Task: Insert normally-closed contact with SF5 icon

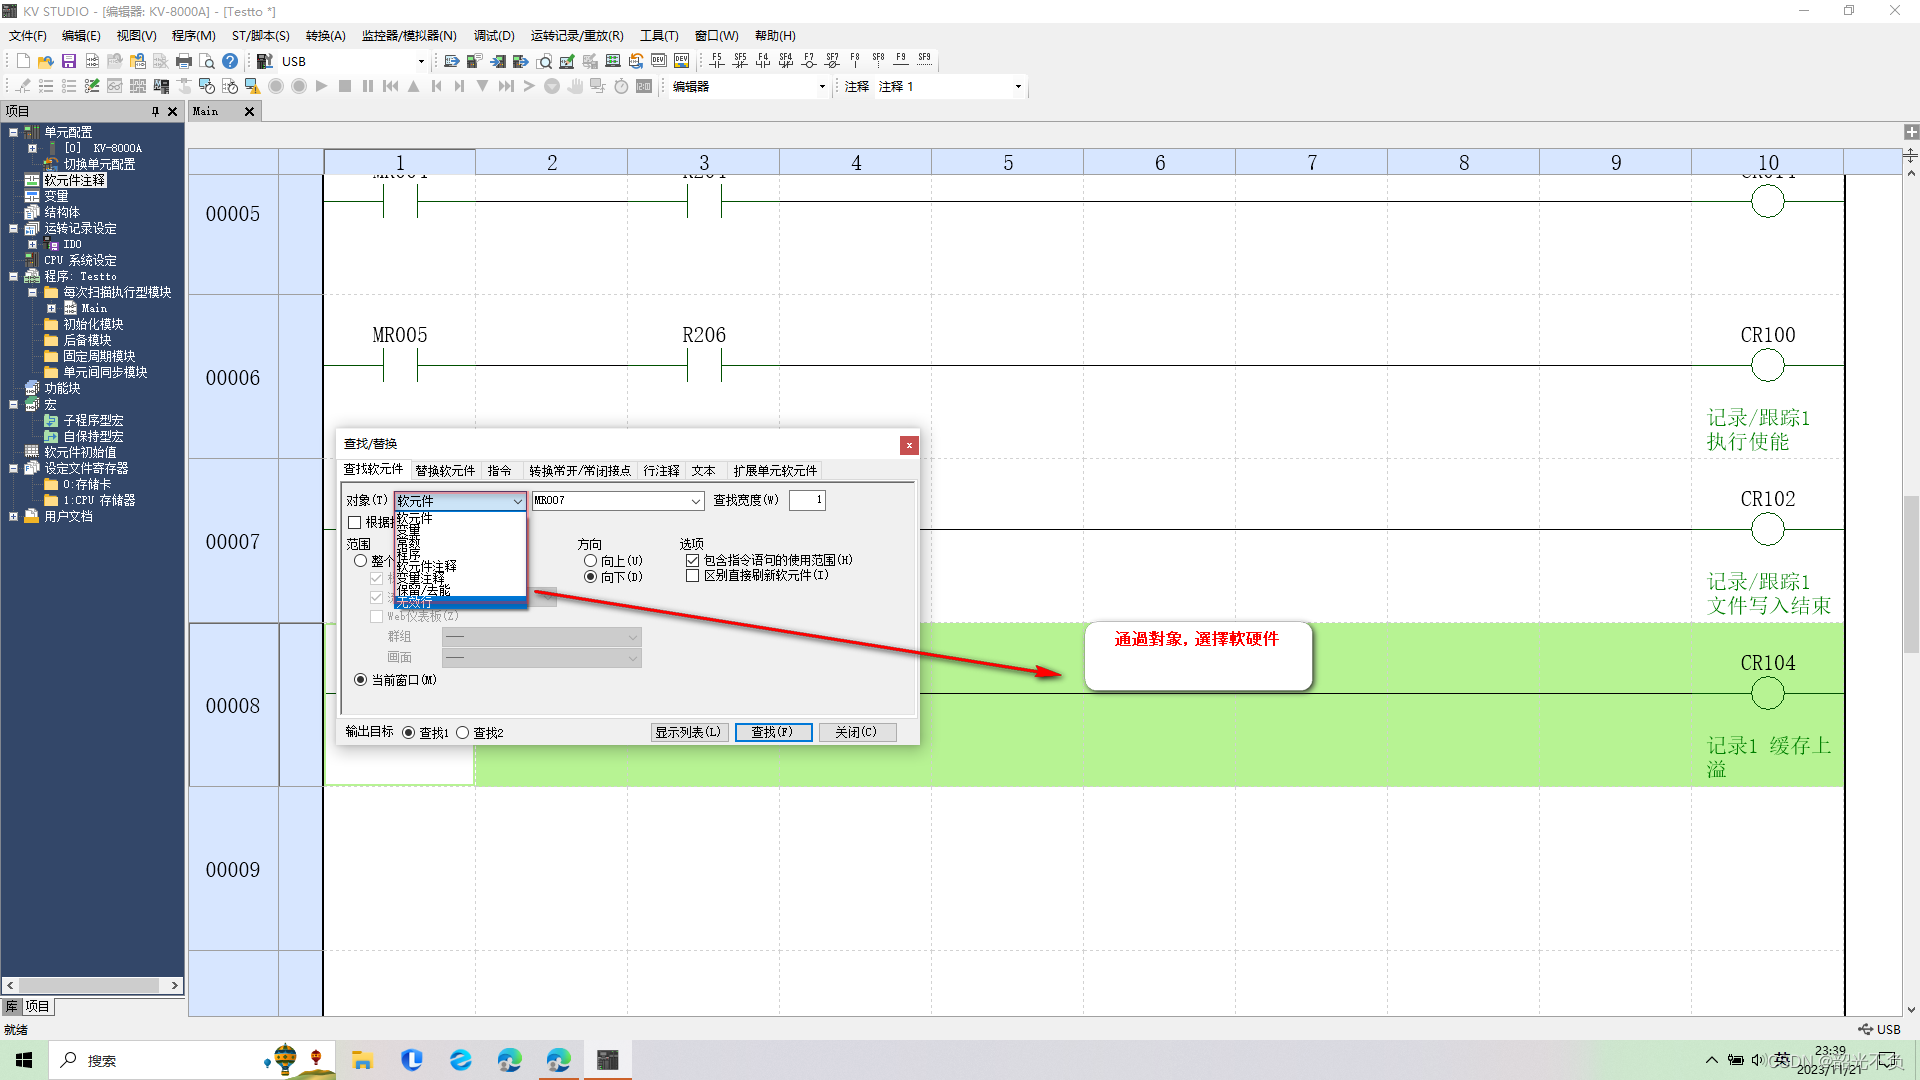Action: [x=740, y=61]
